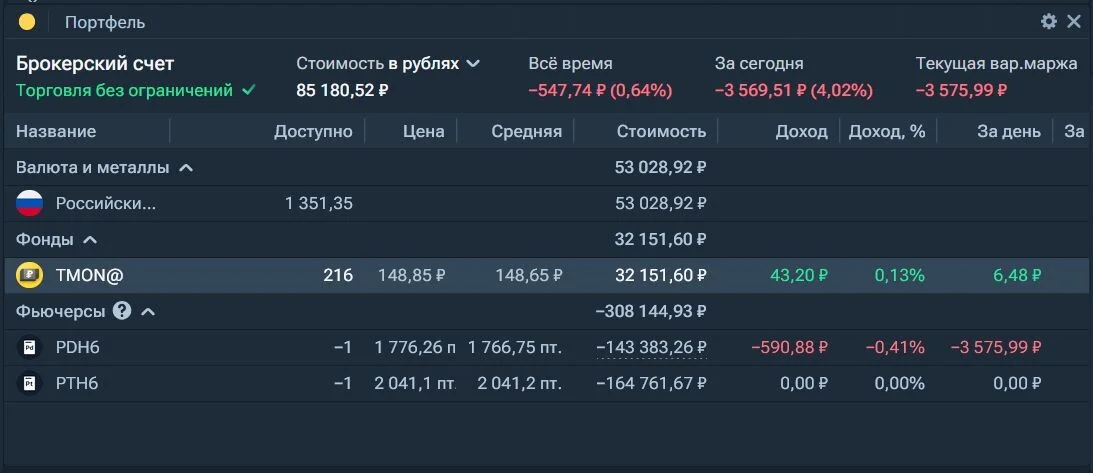Image resolution: width=1093 pixels, height=473 pixels.
Task: Select the TMON@ row name
Action: tap(89, 276)
